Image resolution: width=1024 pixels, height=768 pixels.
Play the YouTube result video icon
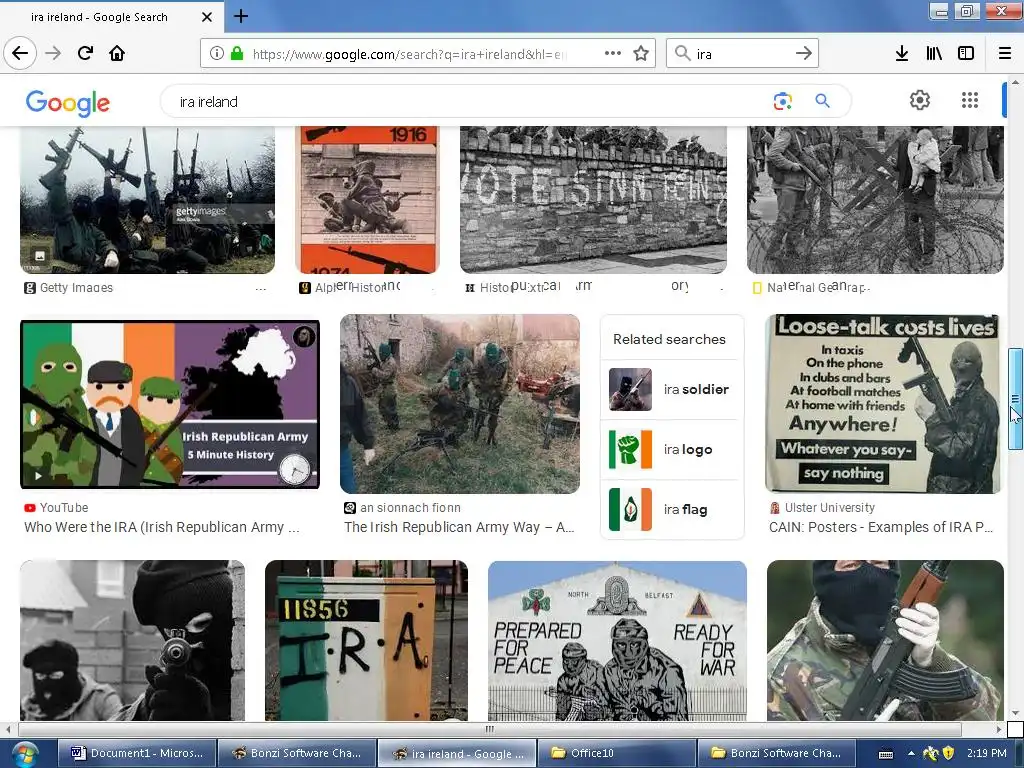[39, 476]
